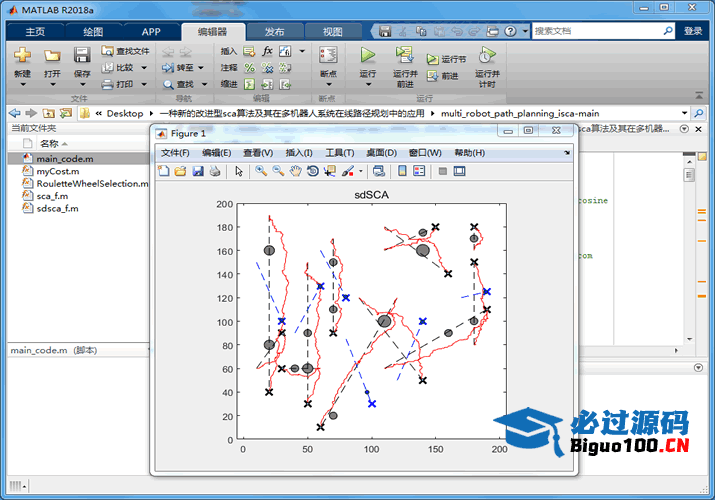
Task: Click the Find Files (查找文件) button
Action: (124, 51)
